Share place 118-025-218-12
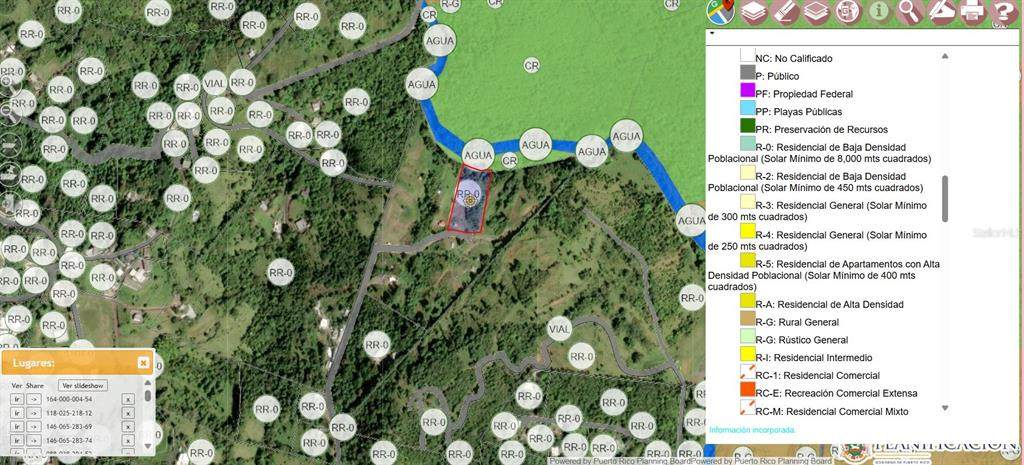The height and width of the screenshot is (465, 1024). pos(32,413)
